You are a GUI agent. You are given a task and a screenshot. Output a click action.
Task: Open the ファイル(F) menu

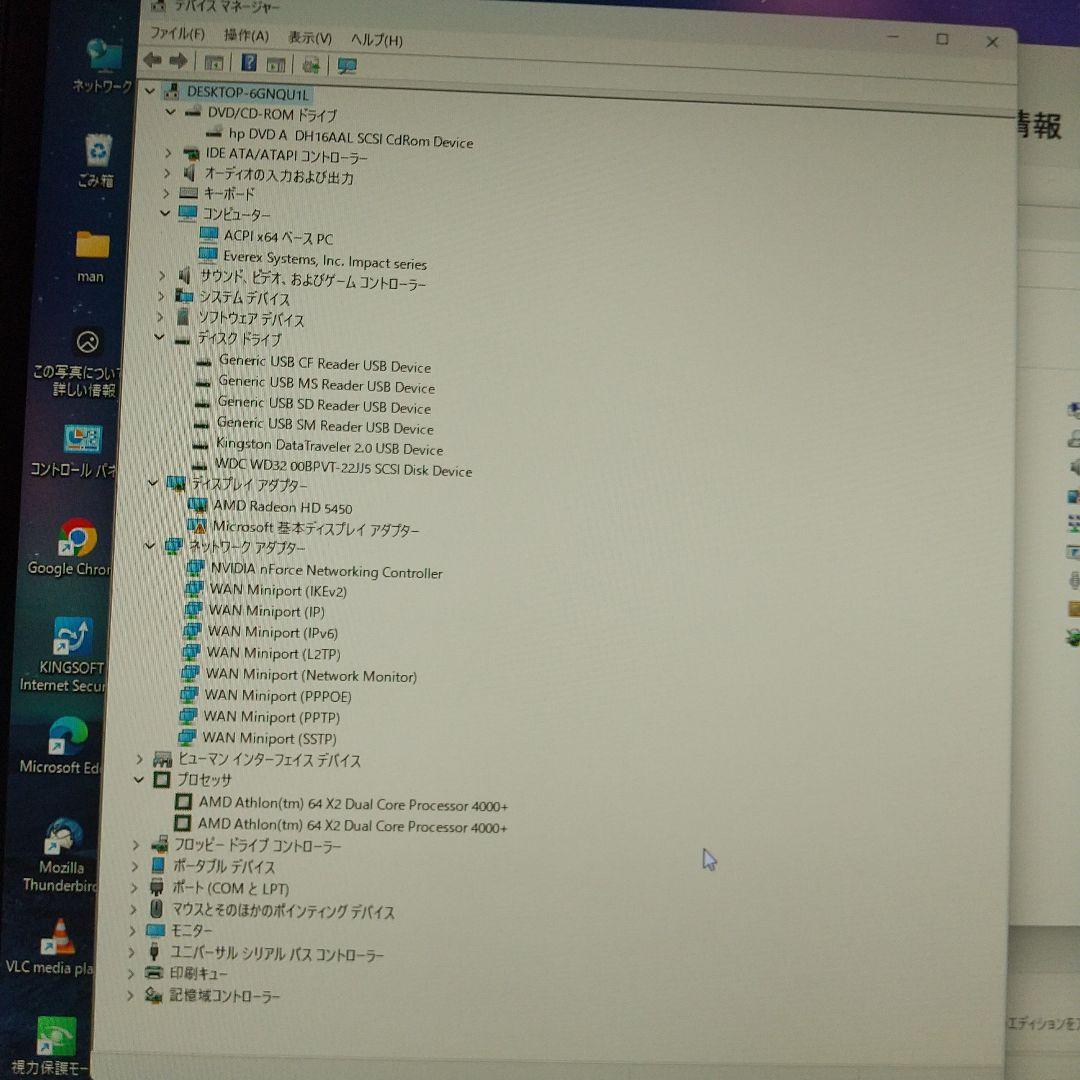coord(178,33)
